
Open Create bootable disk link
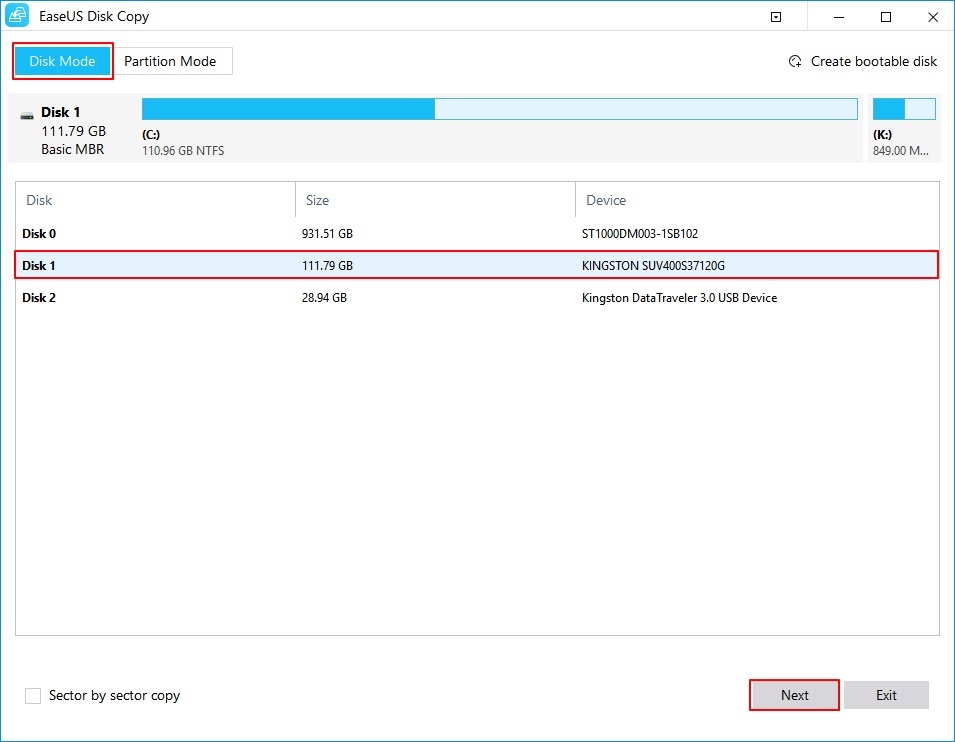click(x=873, y=62)
